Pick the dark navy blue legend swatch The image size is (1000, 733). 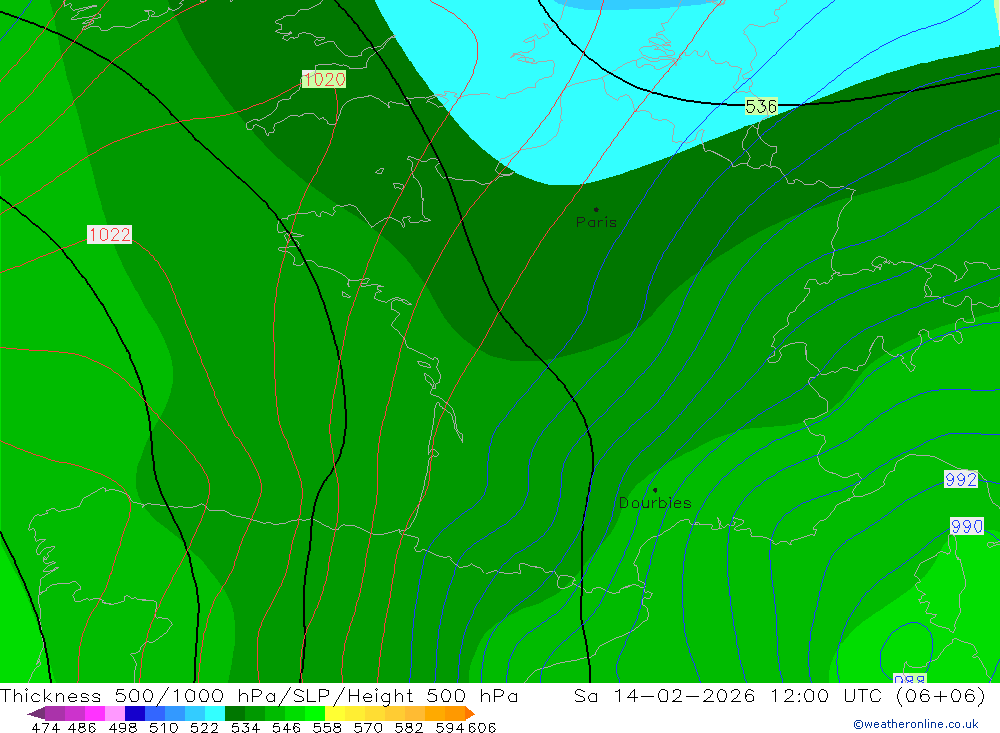pyautogui.click(x=133, y=713)
